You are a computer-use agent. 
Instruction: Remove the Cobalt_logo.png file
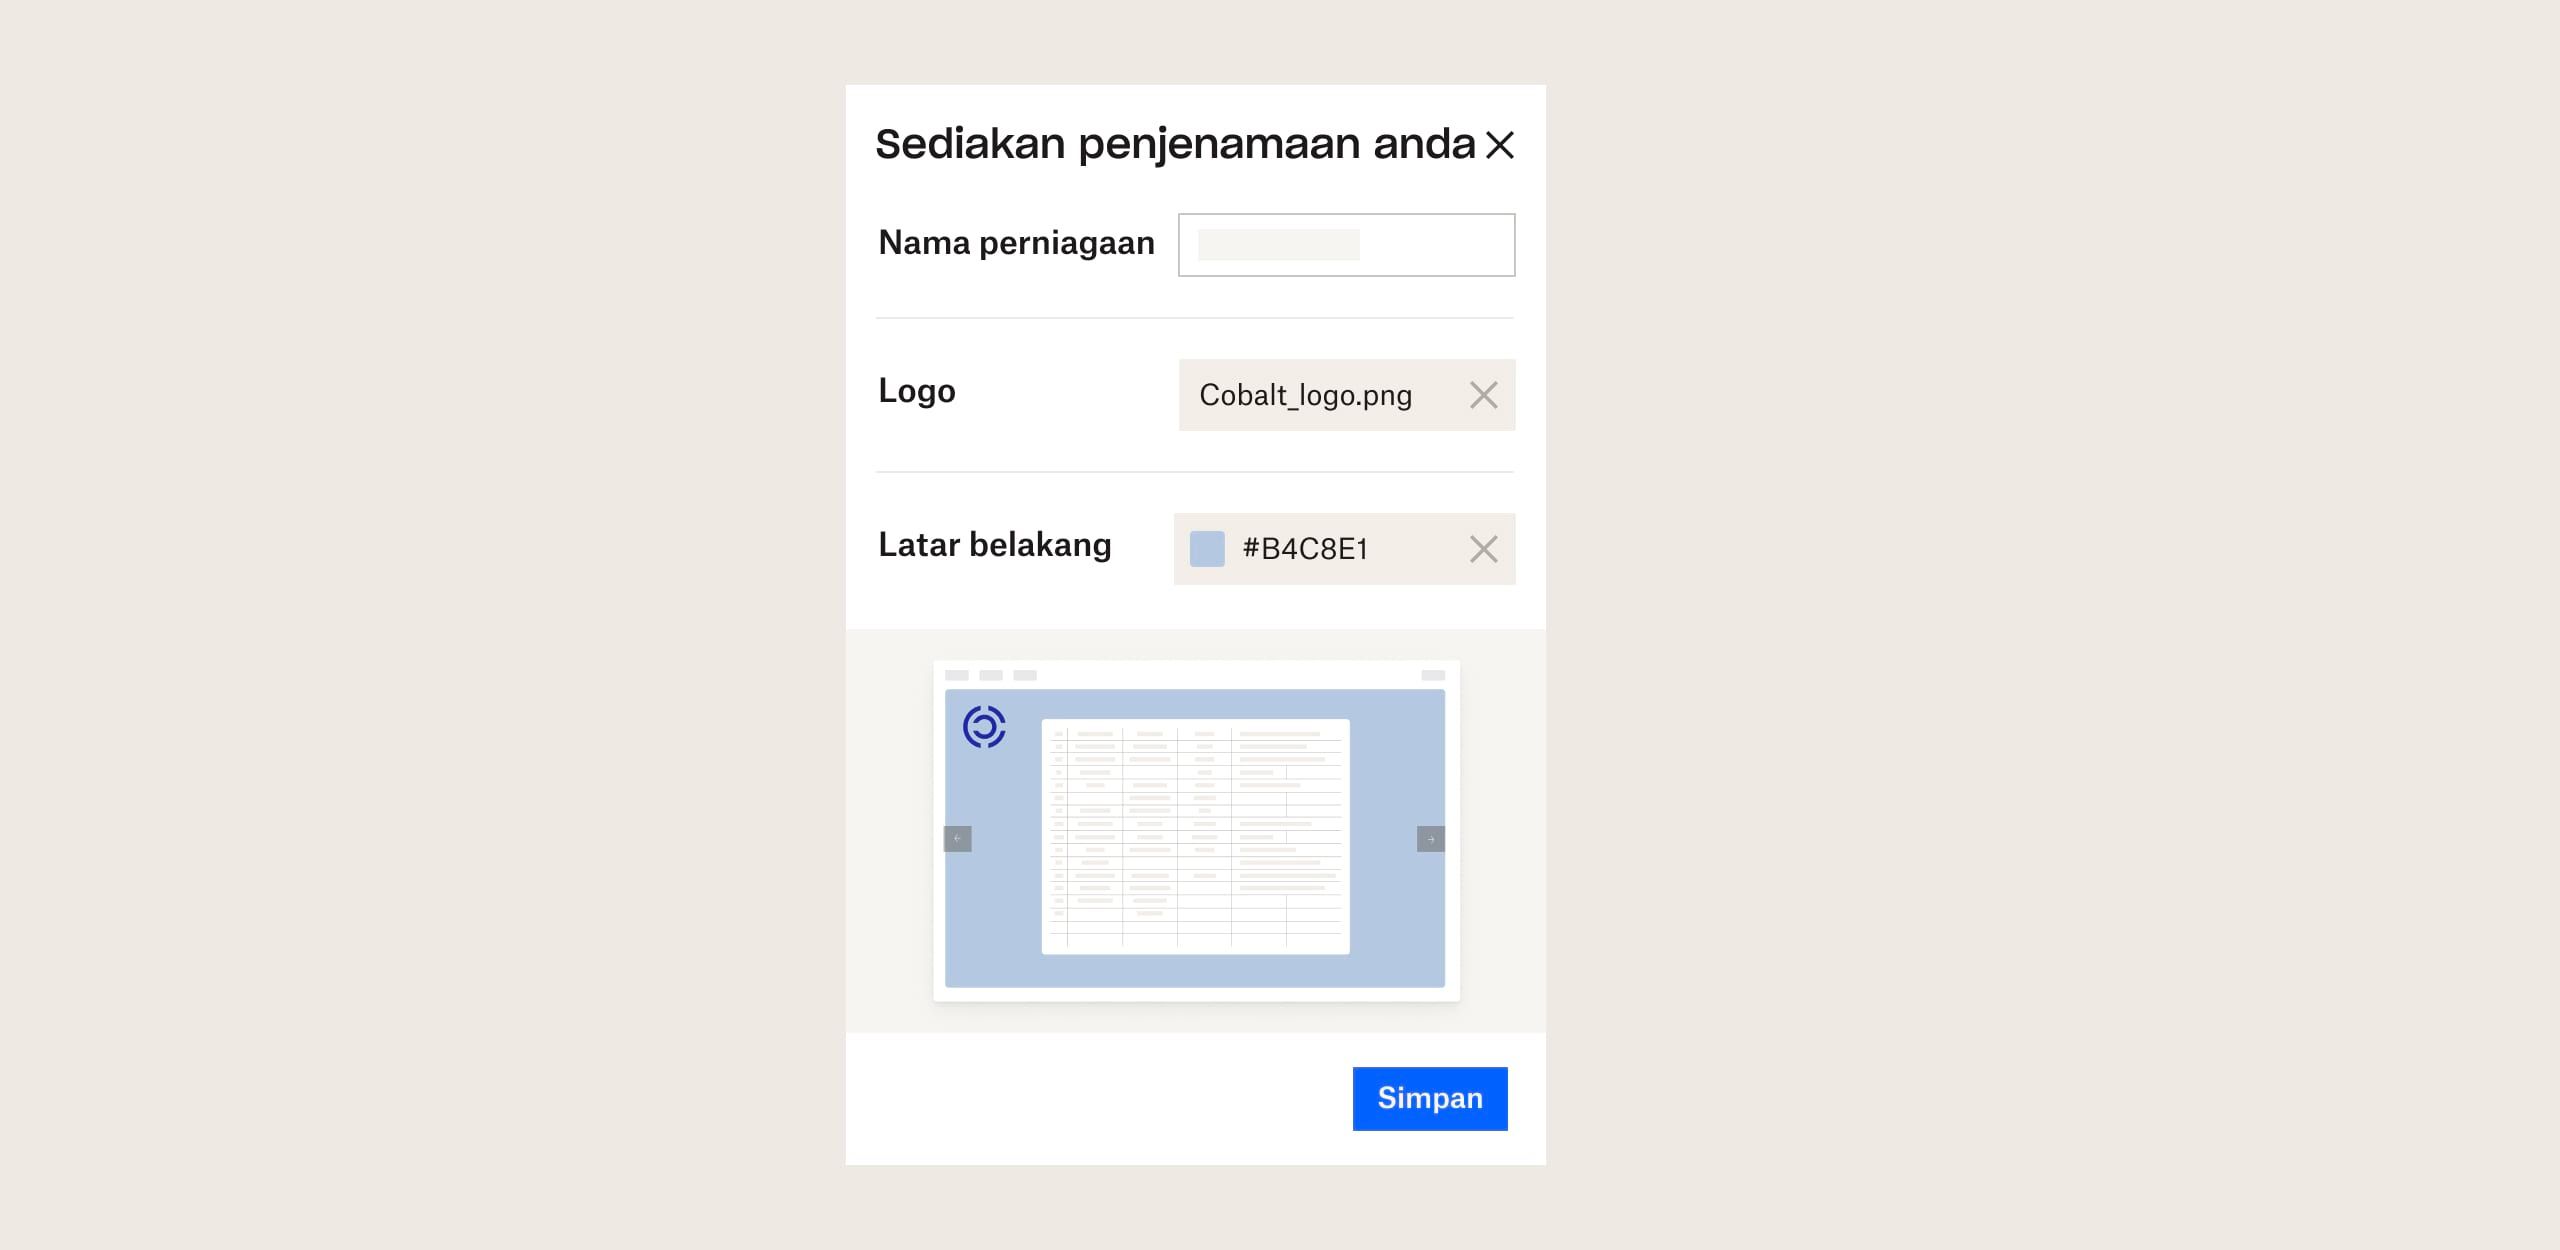coord(1483,395)
